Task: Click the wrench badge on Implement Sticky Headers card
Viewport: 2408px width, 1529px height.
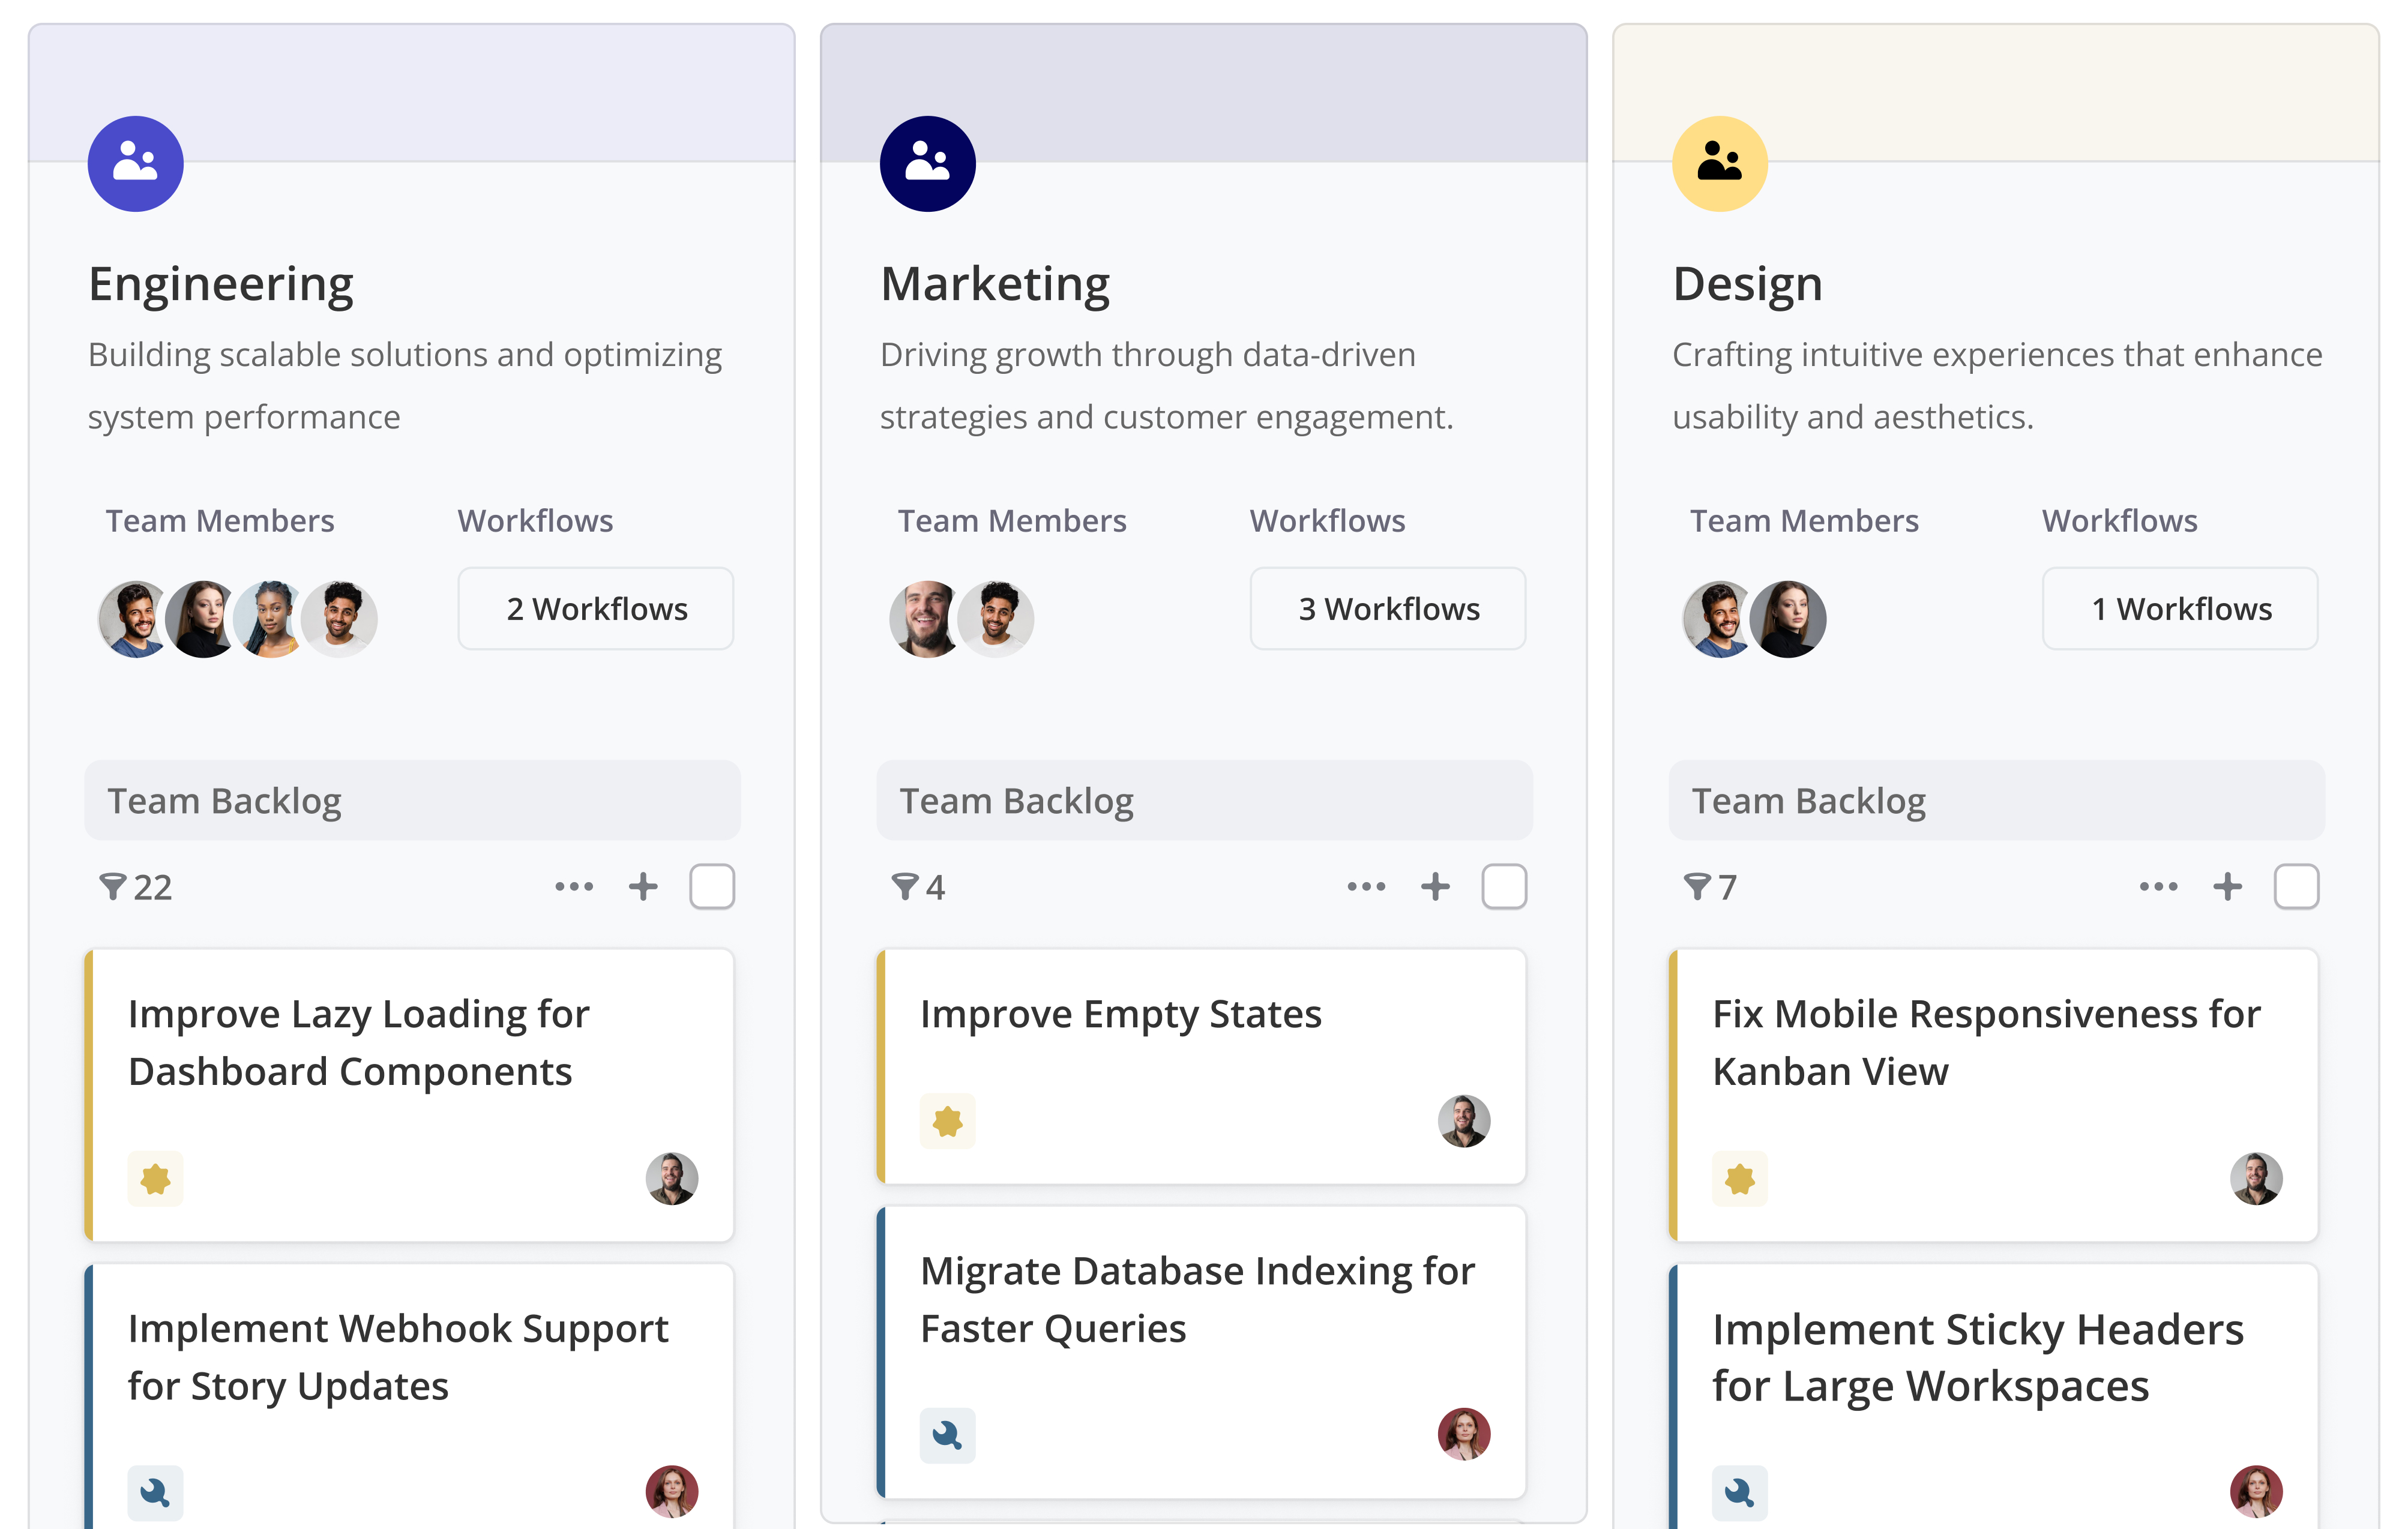Action: (1739, 1493)
